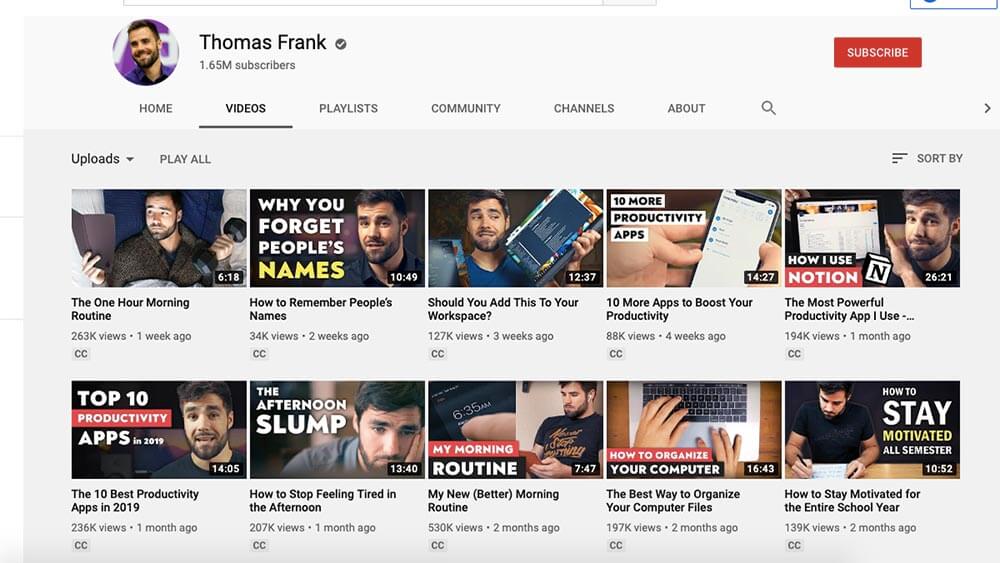Click '127K views • 3 weeks ago' text
Screen dimensions: 1000x563
pyautogui.click(x=490, y=336)
